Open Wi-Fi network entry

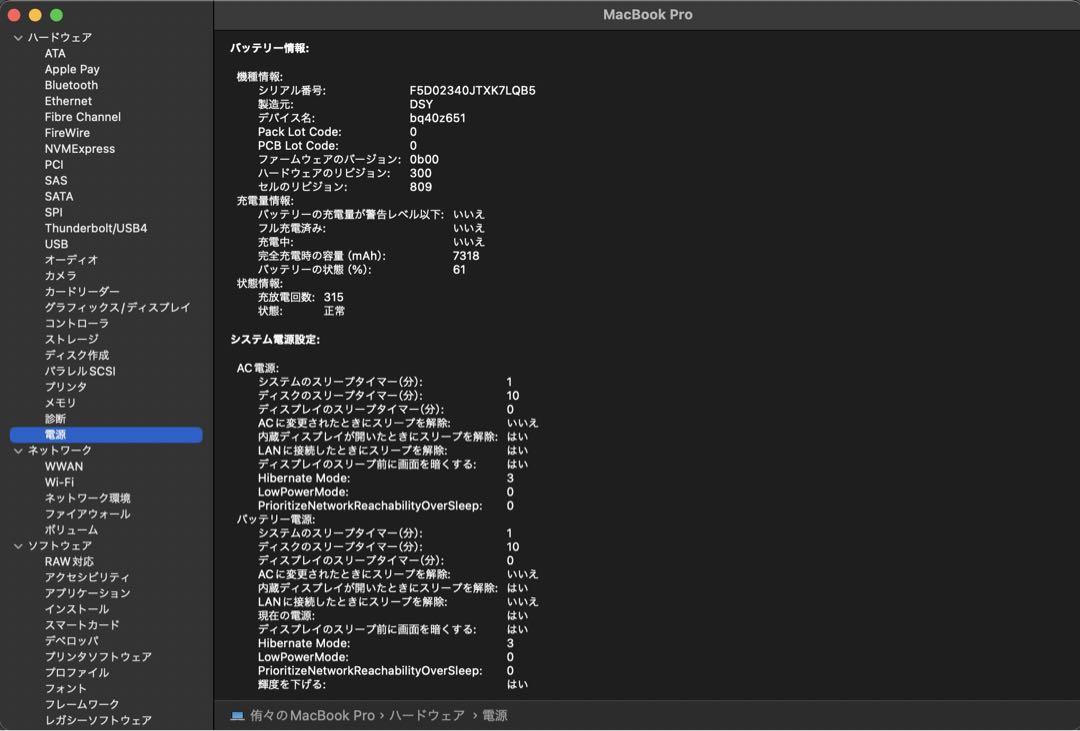click(59, 482)
